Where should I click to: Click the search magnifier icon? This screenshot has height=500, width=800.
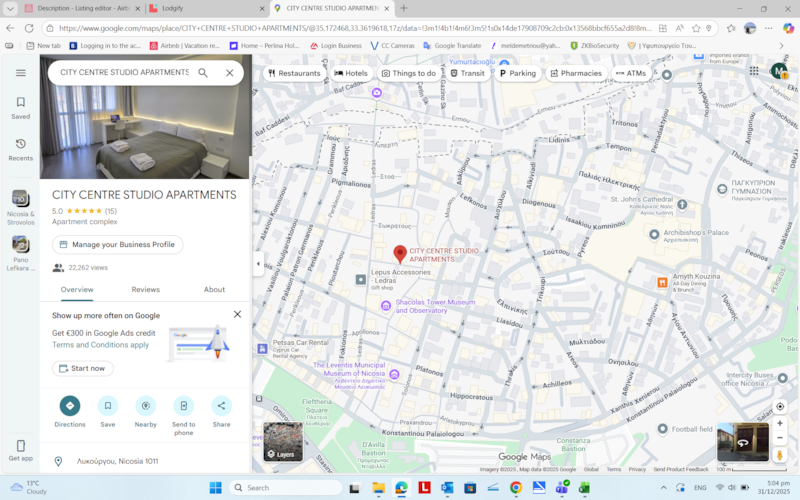(x=203, y=72)
